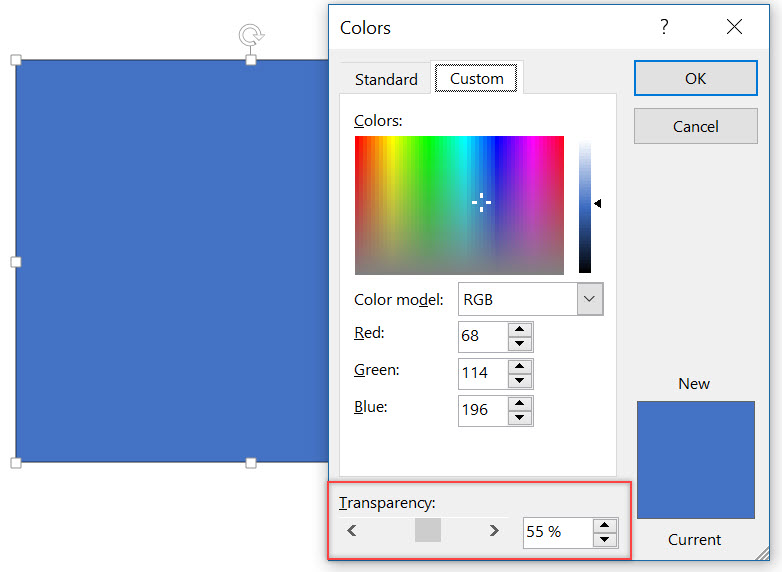Click the Green value field
The image size is (782, 572).
coord(483,373)
